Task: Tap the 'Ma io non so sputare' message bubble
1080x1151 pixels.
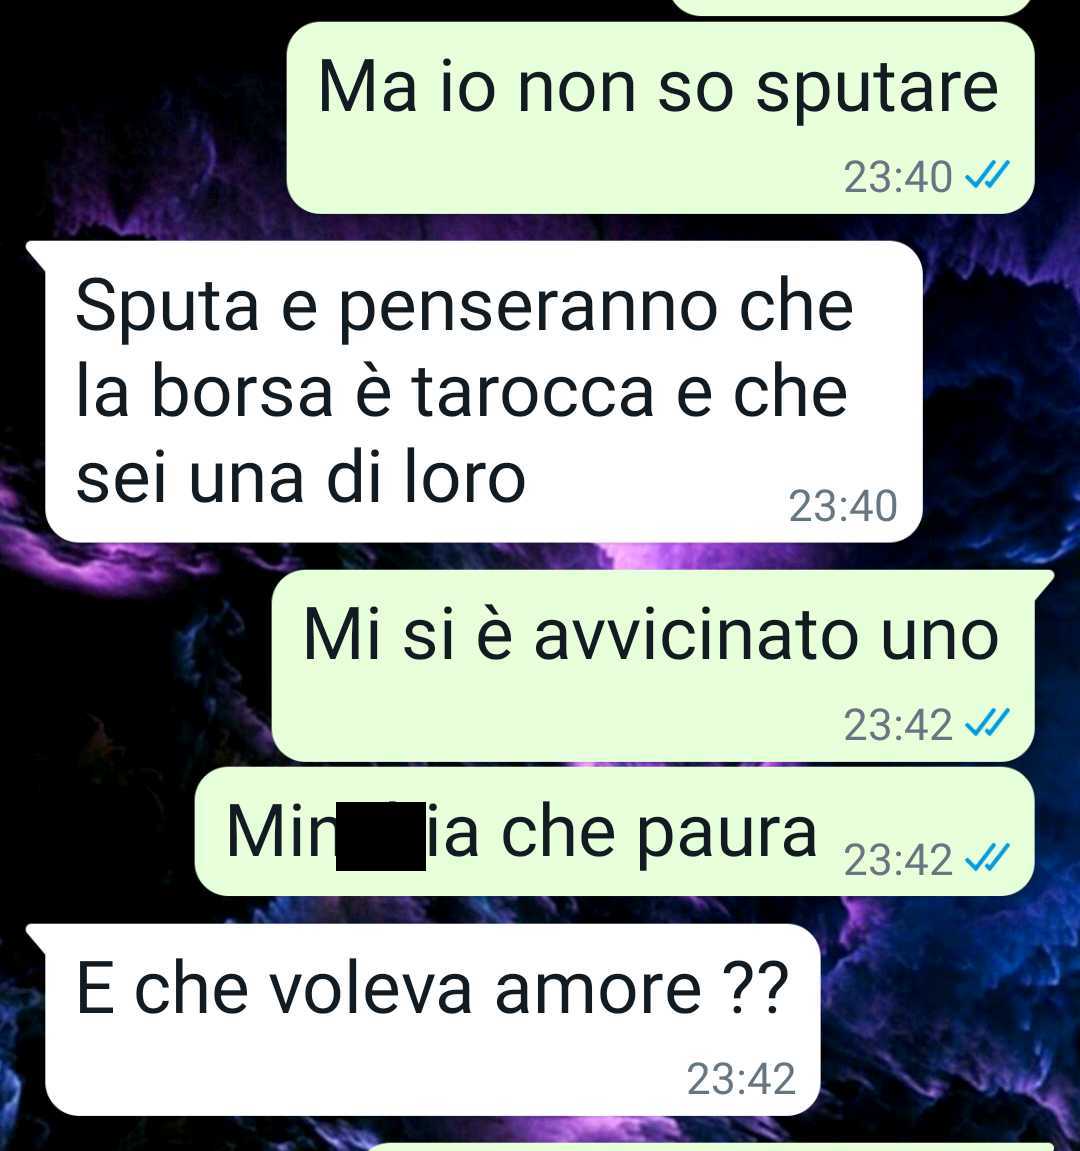Action: point(660,118)
